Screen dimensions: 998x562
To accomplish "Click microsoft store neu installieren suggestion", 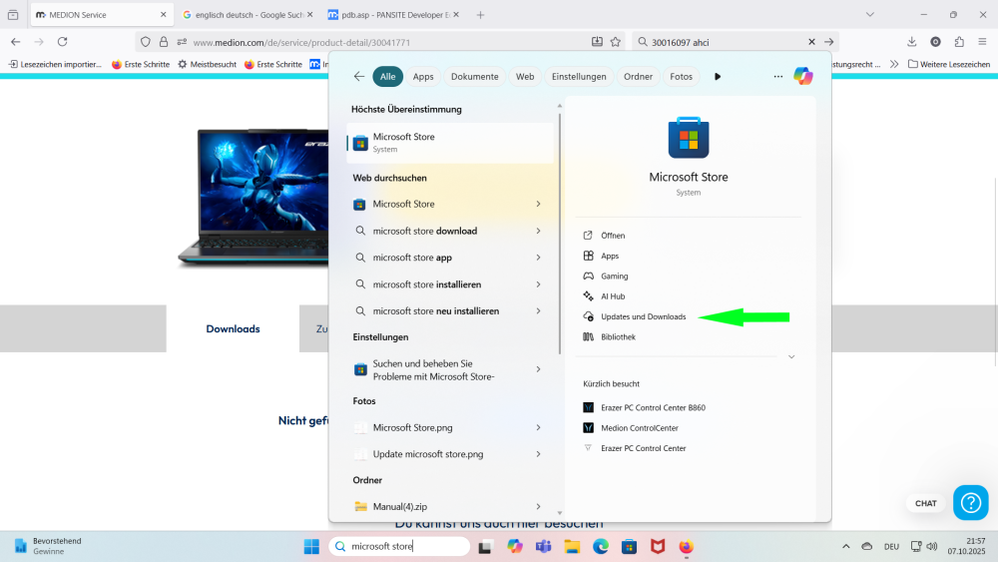I will click(x=436, y=311).
